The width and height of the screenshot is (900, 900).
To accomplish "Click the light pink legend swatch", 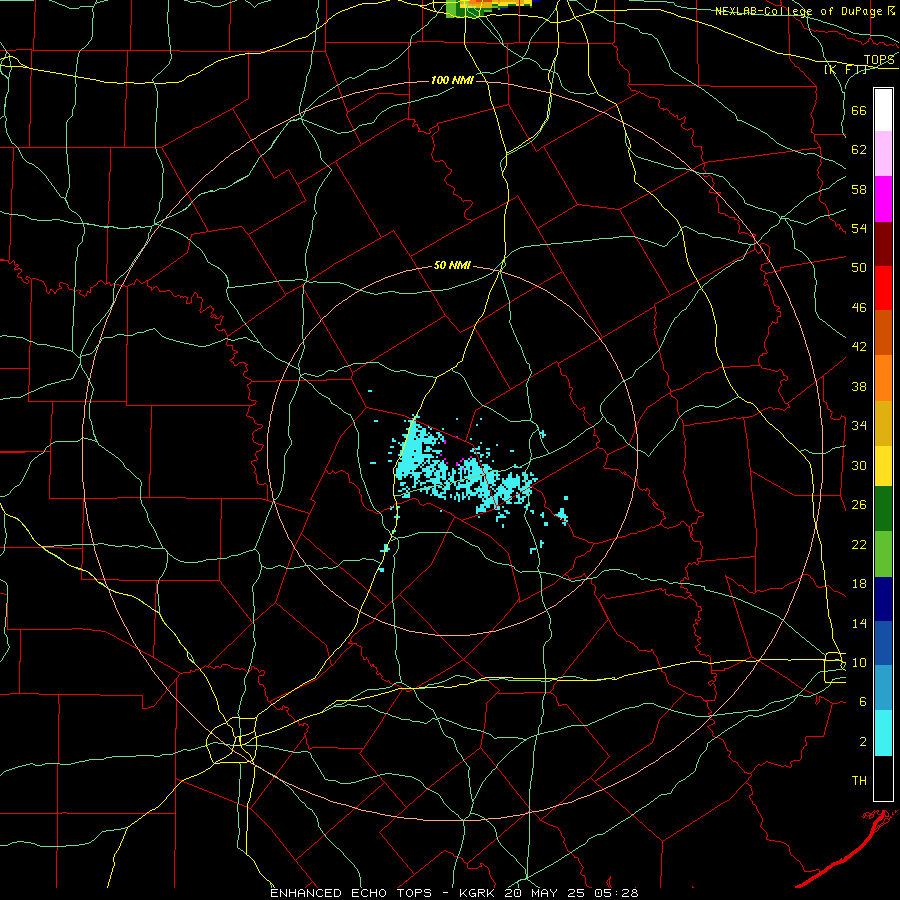I will tap(883, 153).
